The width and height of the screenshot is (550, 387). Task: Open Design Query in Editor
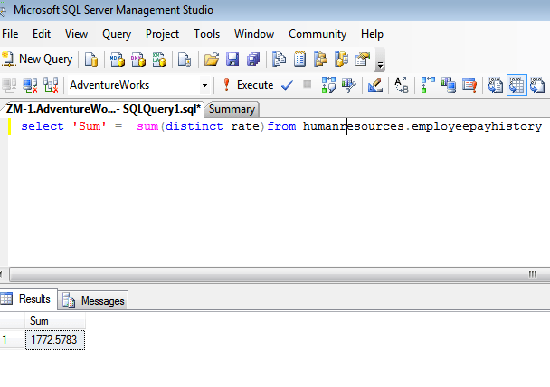pyautogui.click(x=375, y=85)
